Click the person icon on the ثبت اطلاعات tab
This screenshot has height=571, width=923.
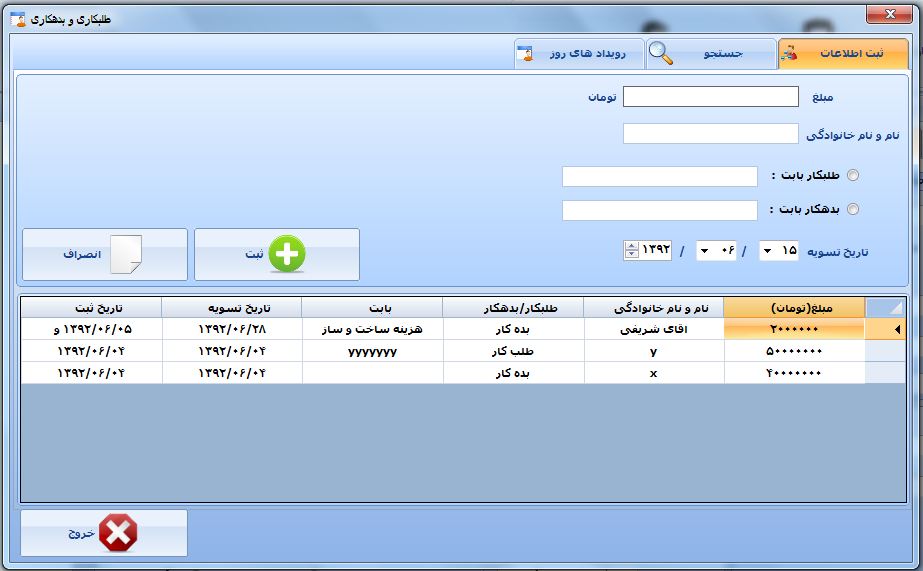tap(789, 54)
